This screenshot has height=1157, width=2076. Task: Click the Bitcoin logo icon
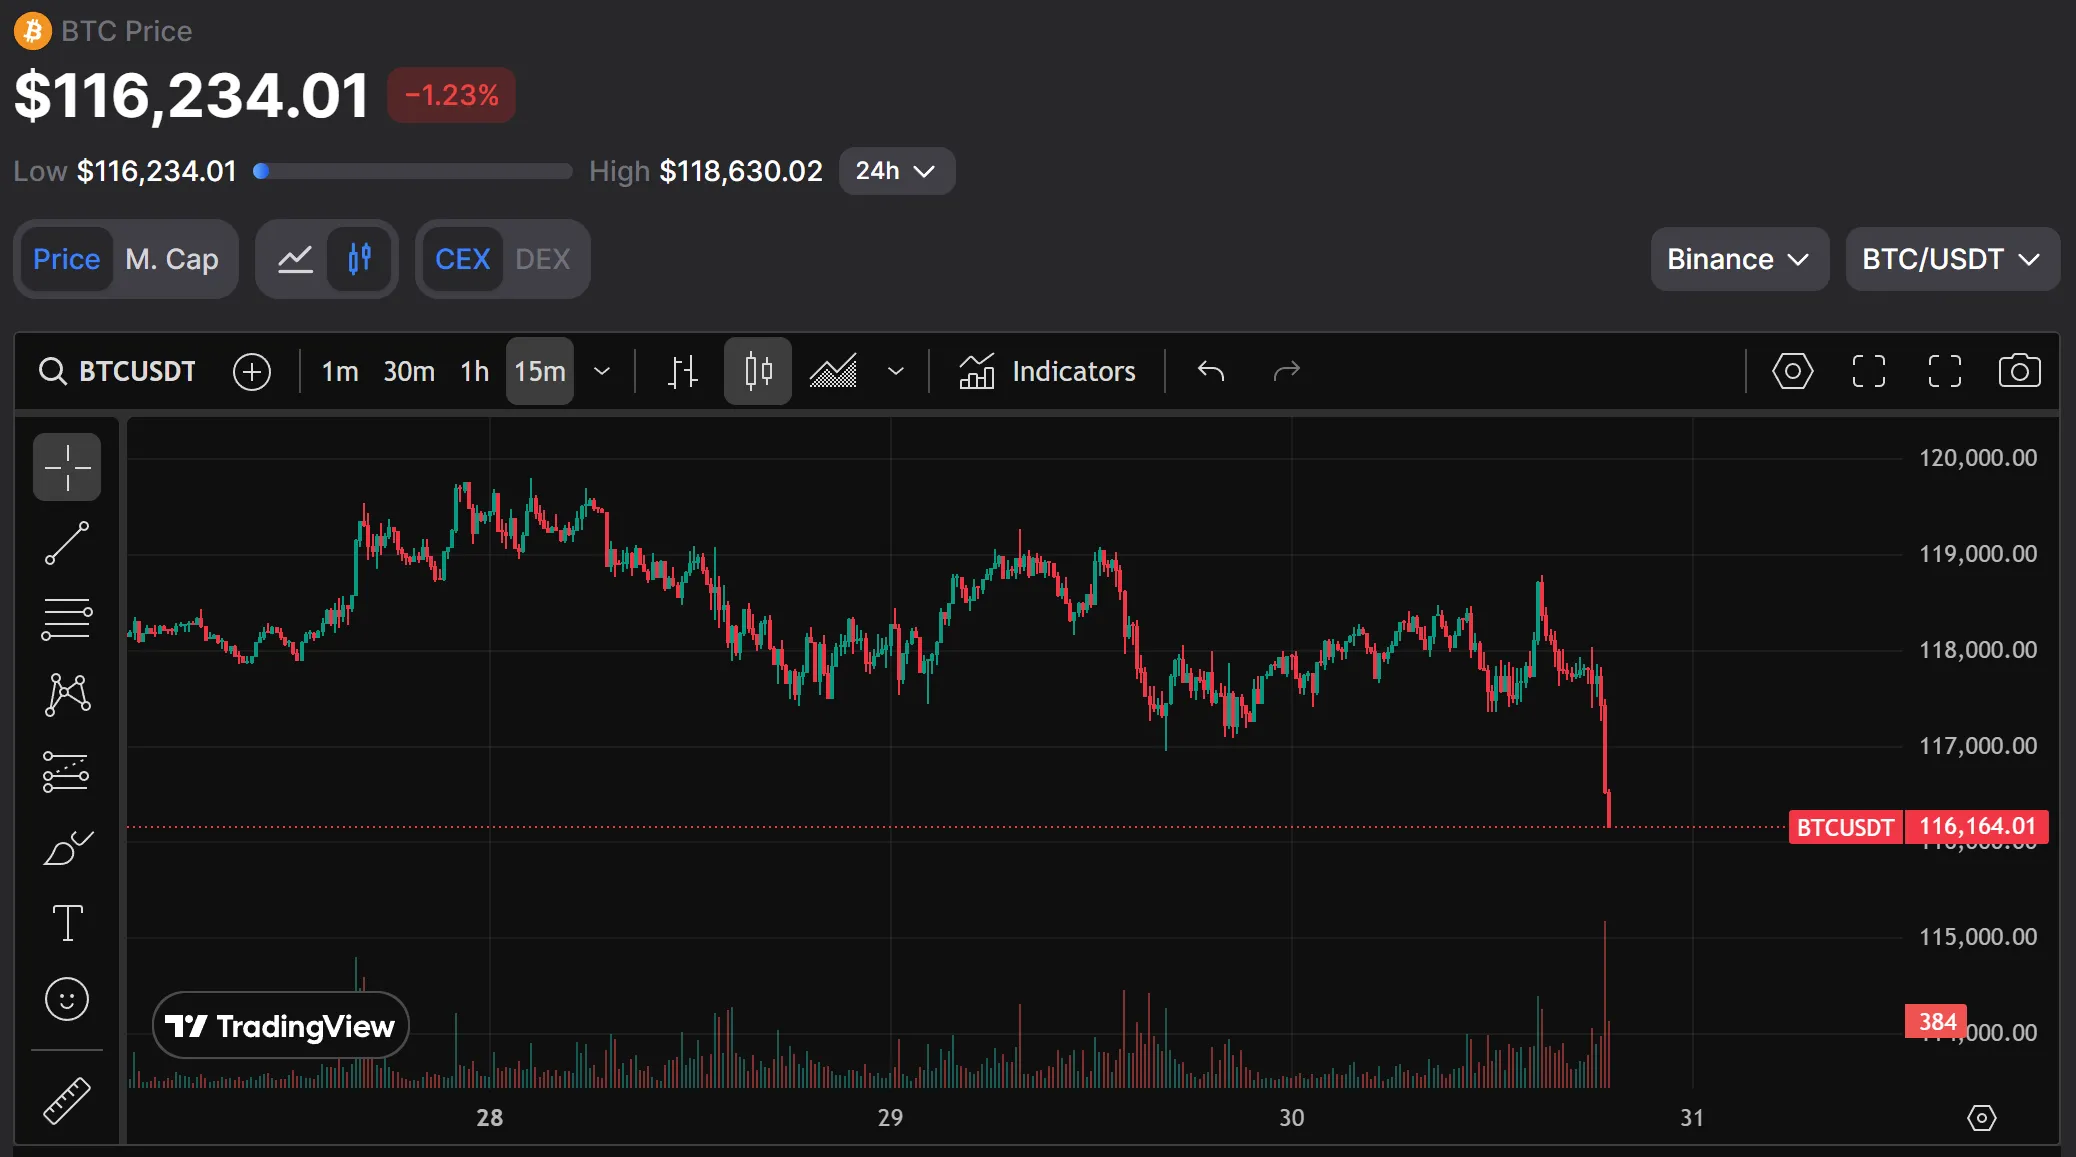click(x=33, y=31)
